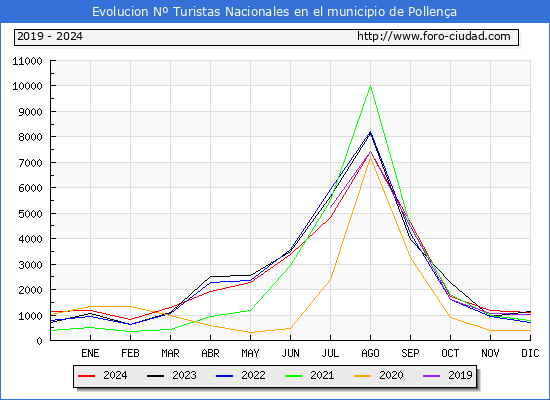550x400 pixels.
Task: Select the 2020 legend label
Action: pyautogui.click(x=391, y=375)
